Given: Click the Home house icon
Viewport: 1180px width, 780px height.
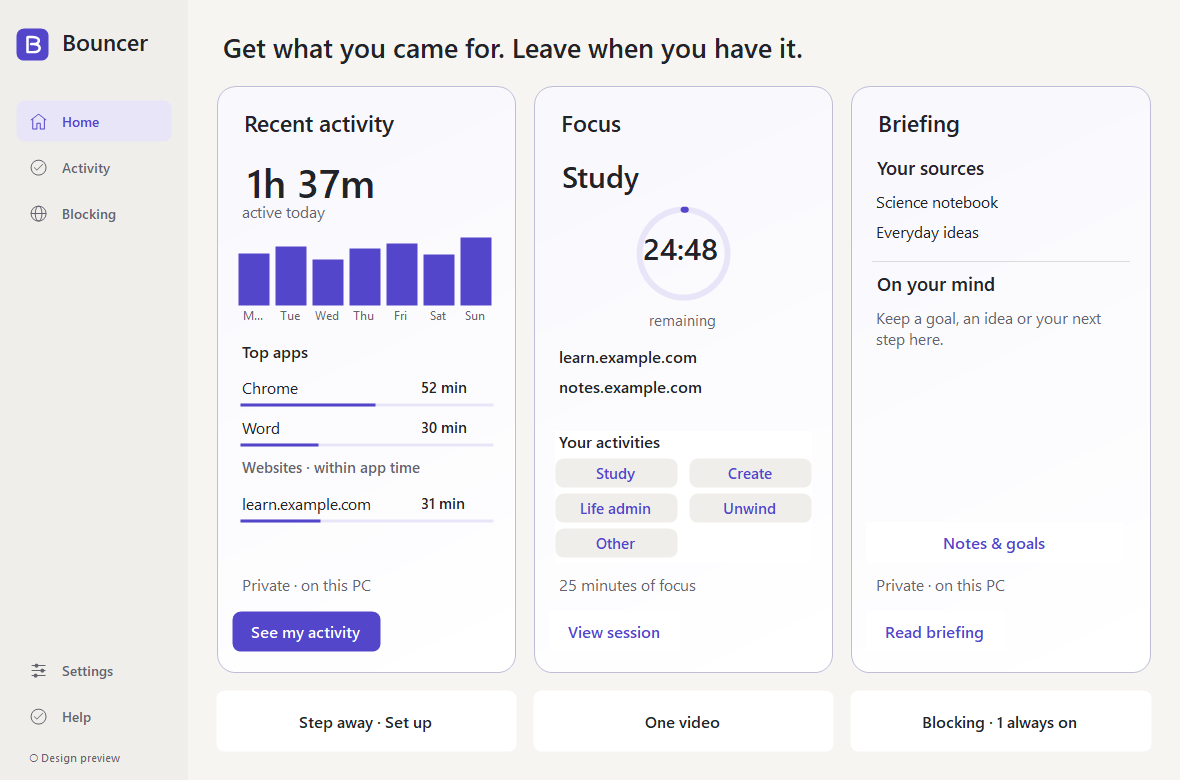Looking at the screenshot, I should 38,122.
